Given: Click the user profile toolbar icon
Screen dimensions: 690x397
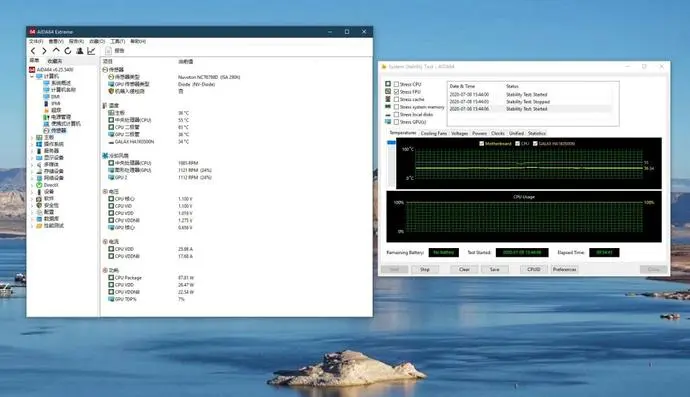Looking at the screenshot, I should 80,51.
